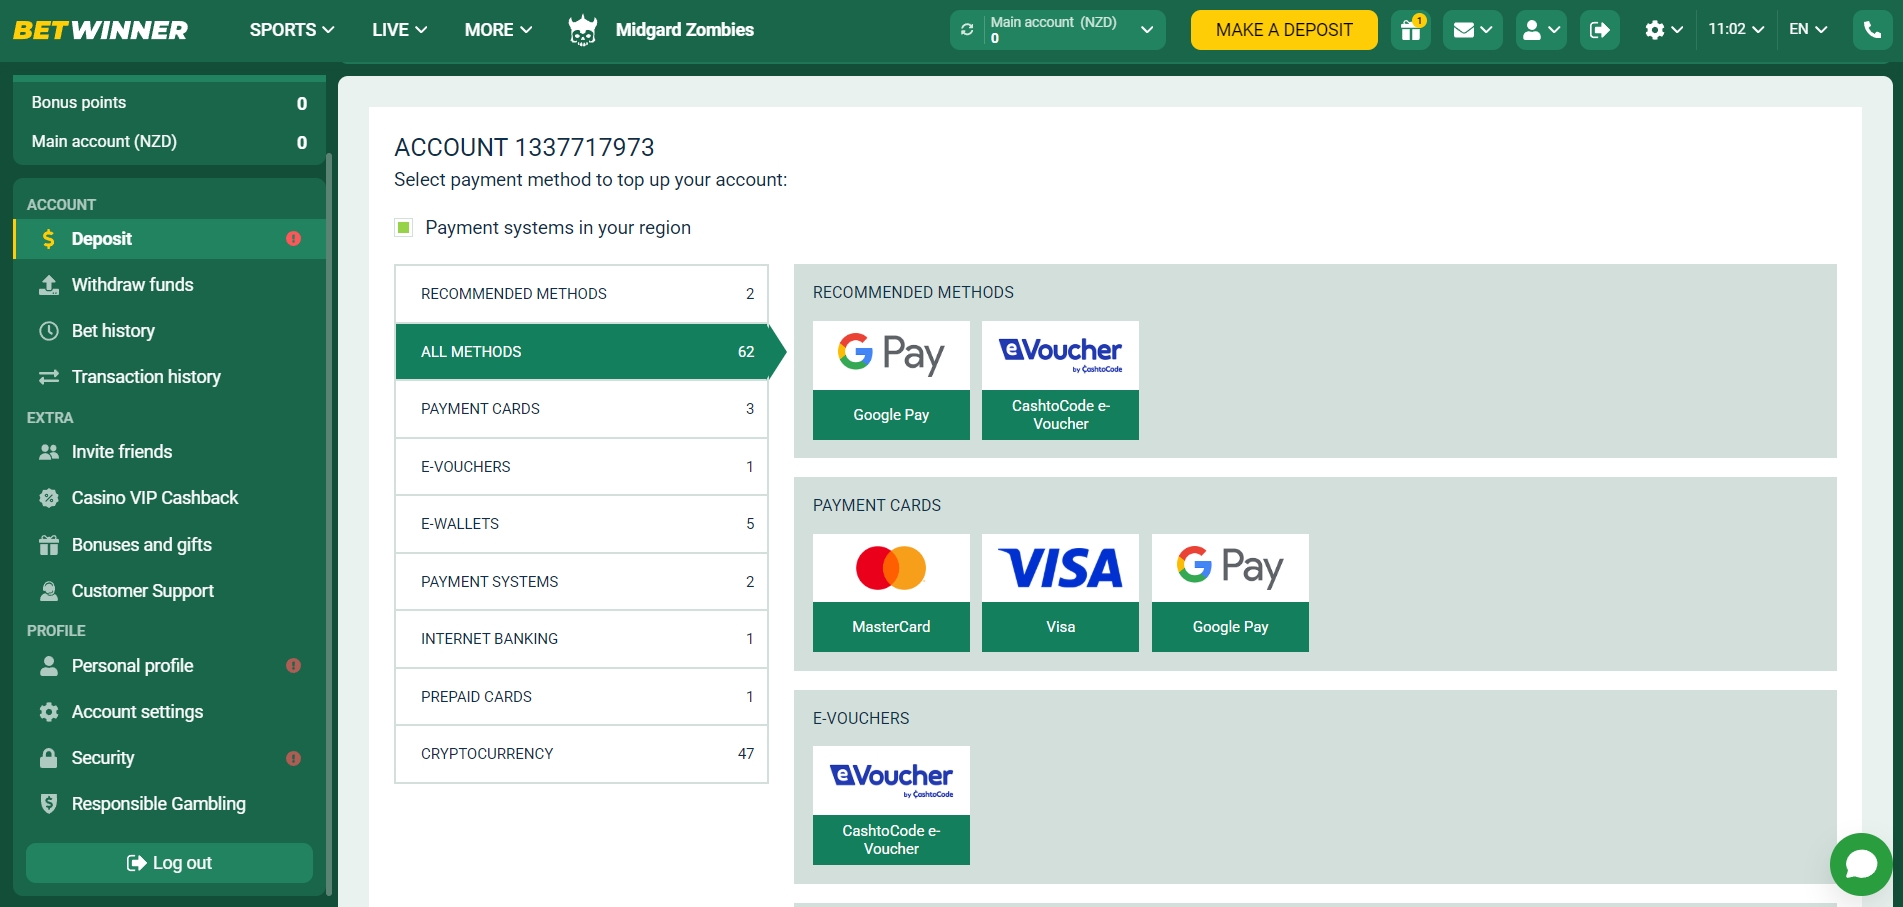Click the Security padlock icon
Screen dimensions: 1903x907
coord(48,758)
